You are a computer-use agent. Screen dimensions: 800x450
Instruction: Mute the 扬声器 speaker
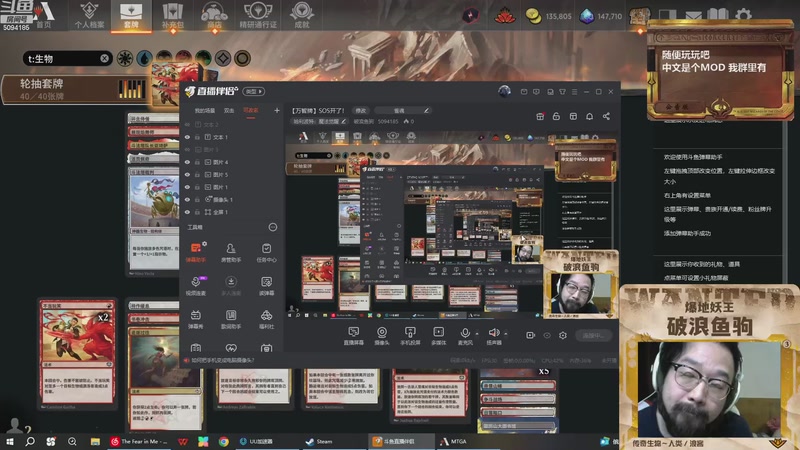[493, 335]
